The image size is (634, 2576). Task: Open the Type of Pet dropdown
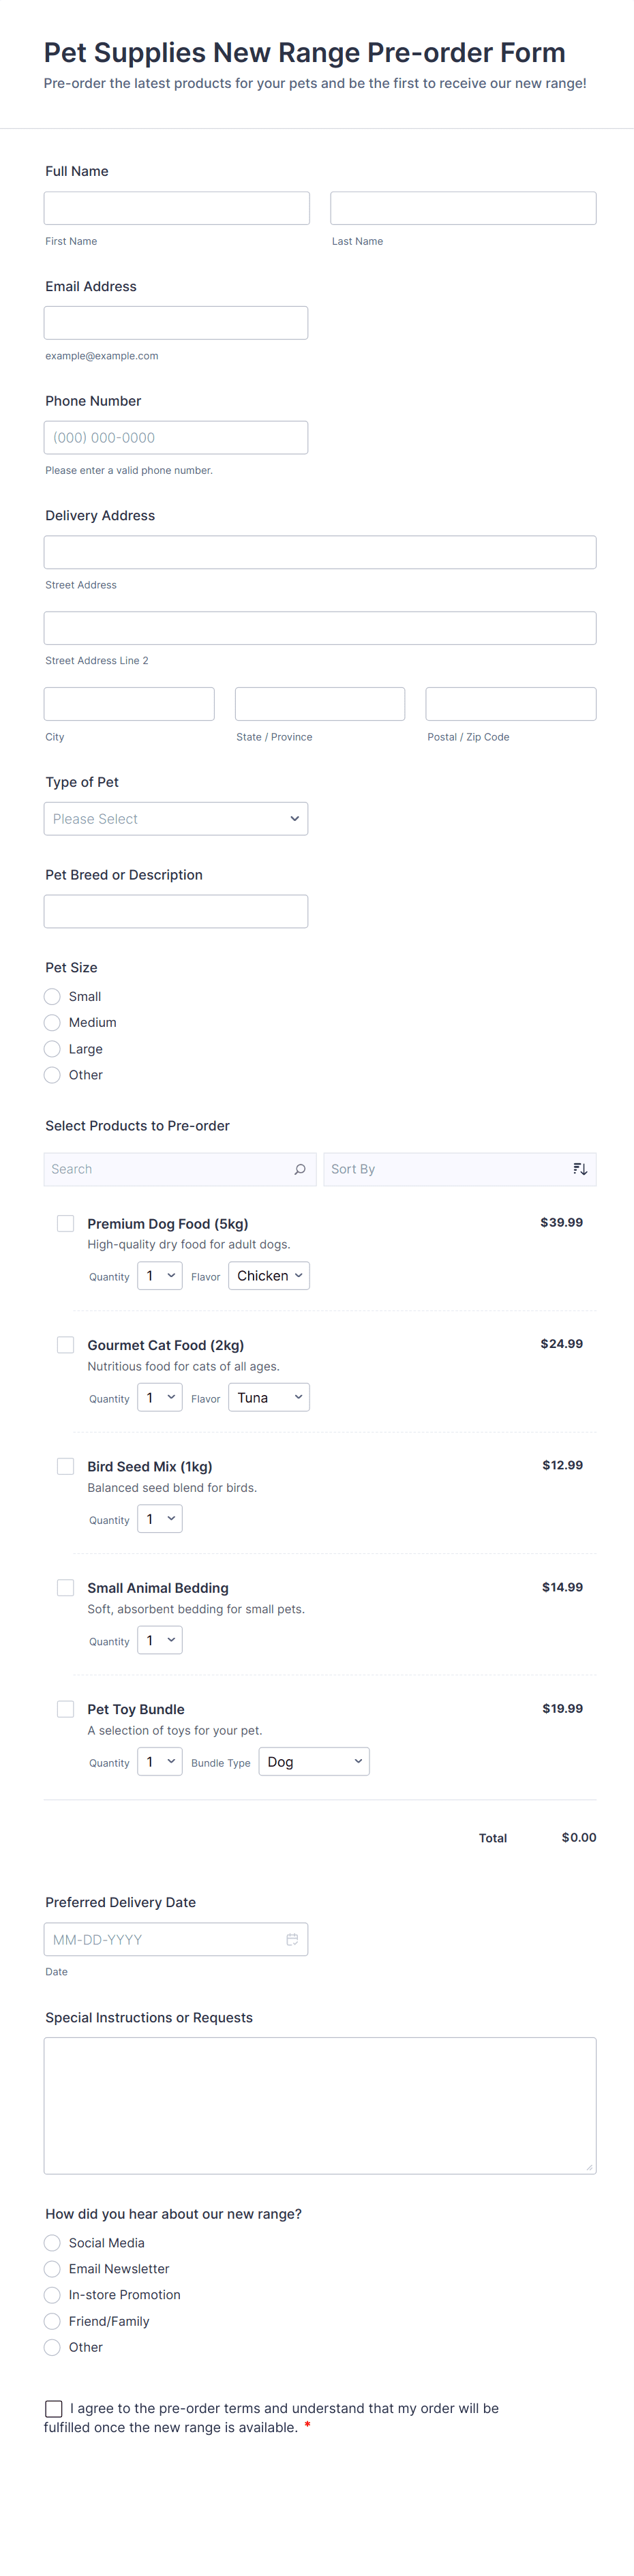coord(176,819)
